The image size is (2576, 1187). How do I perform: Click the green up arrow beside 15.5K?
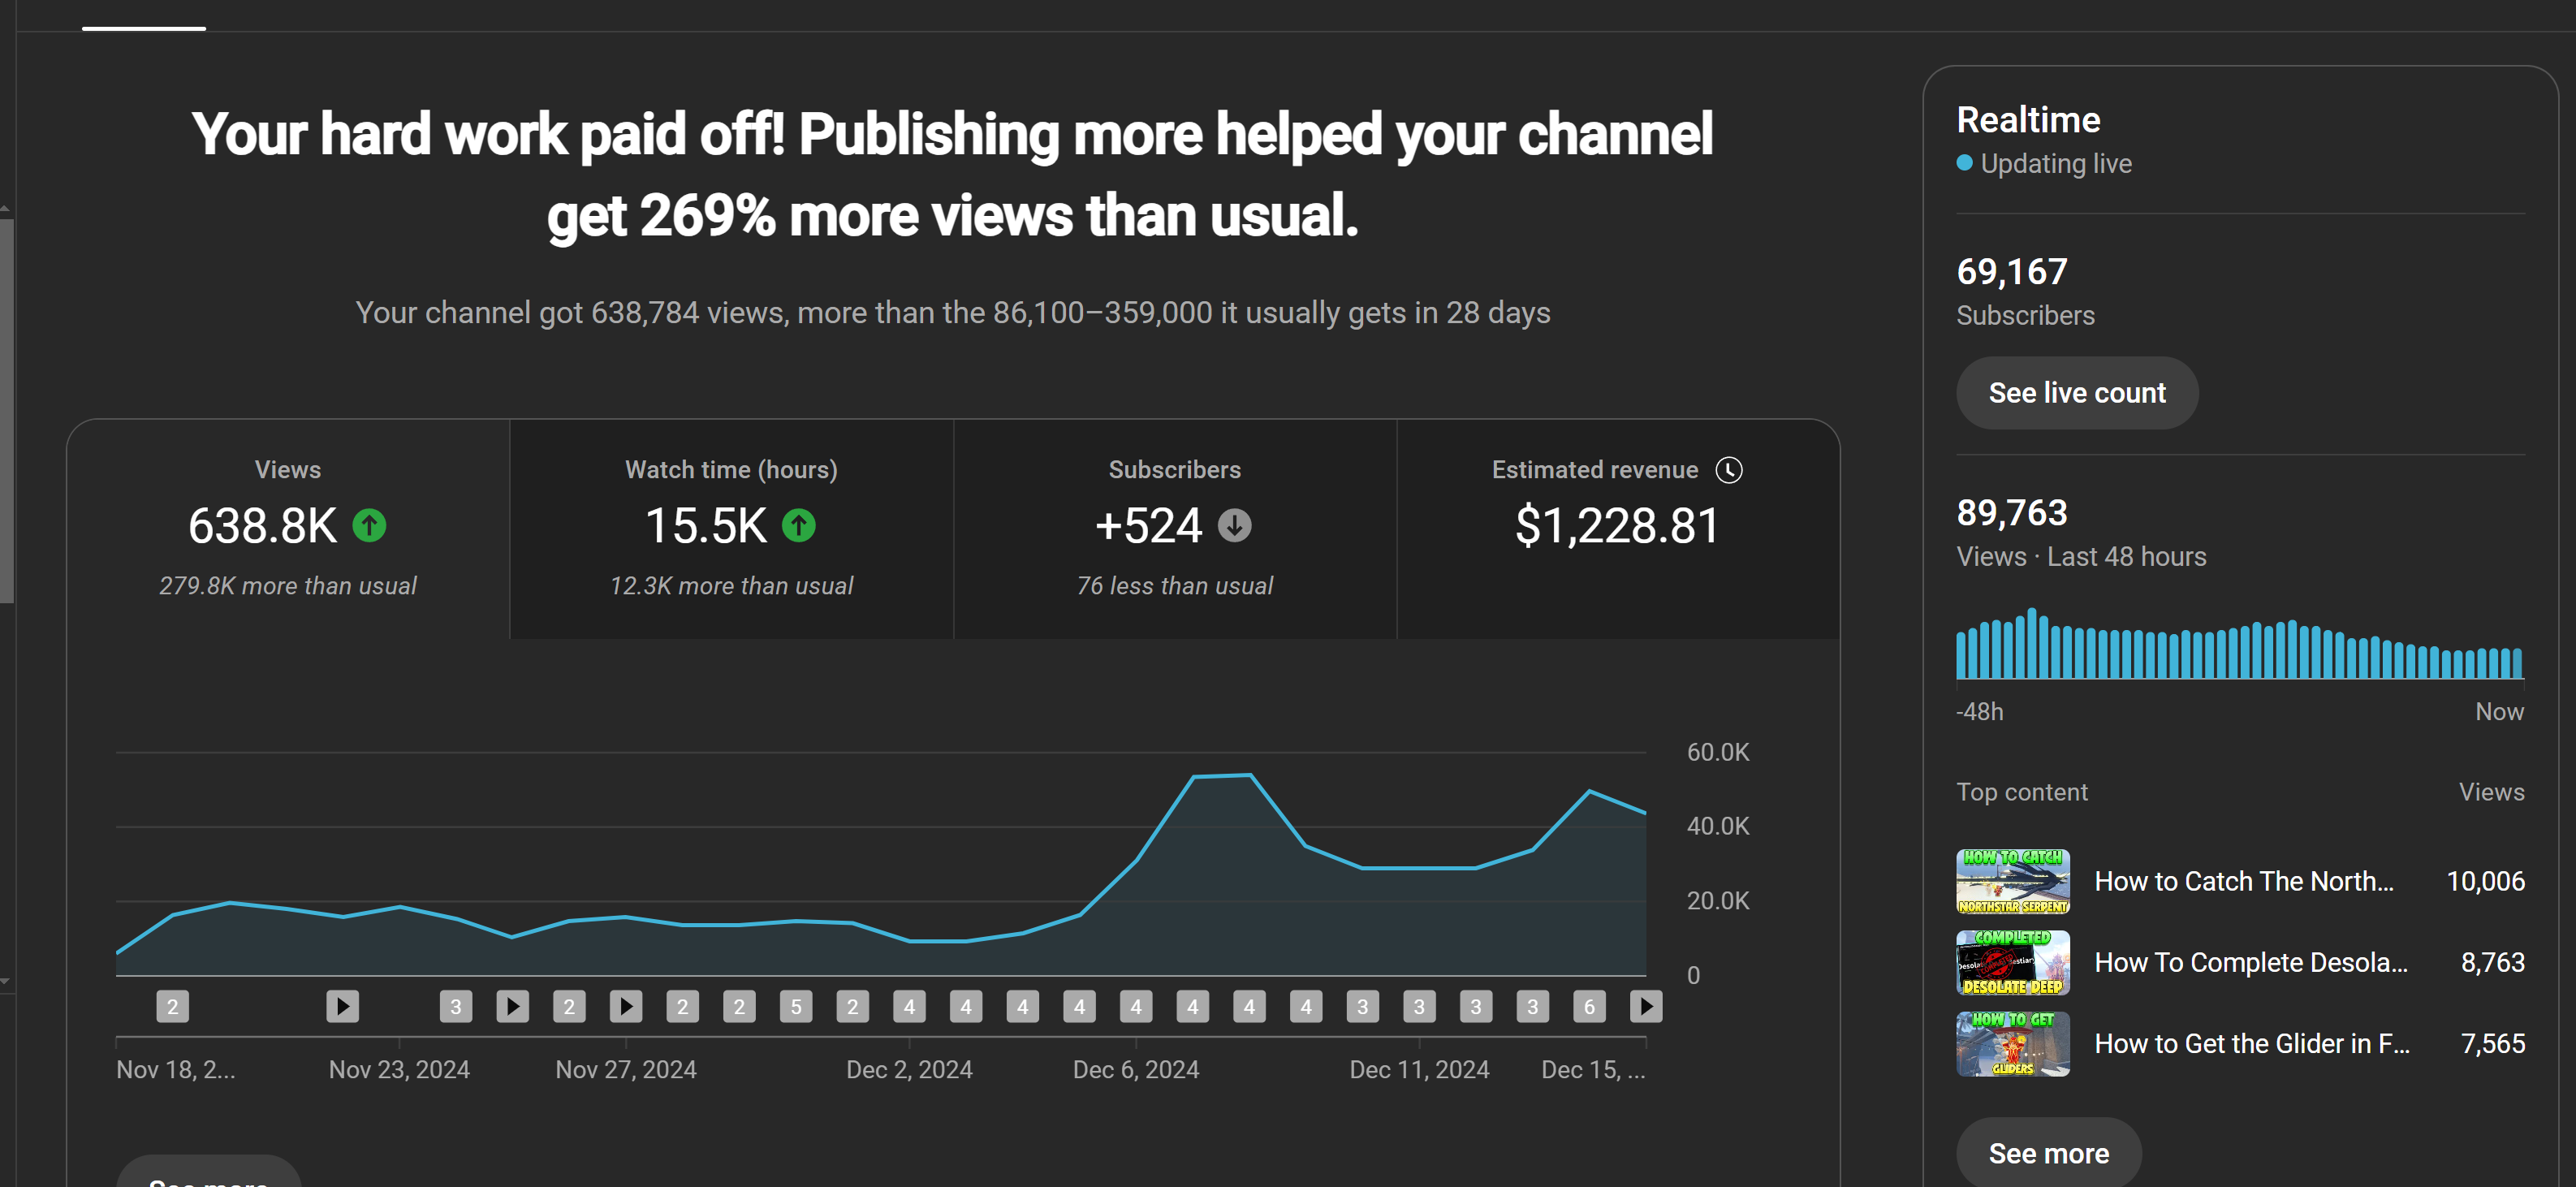[x=798, y=525]
